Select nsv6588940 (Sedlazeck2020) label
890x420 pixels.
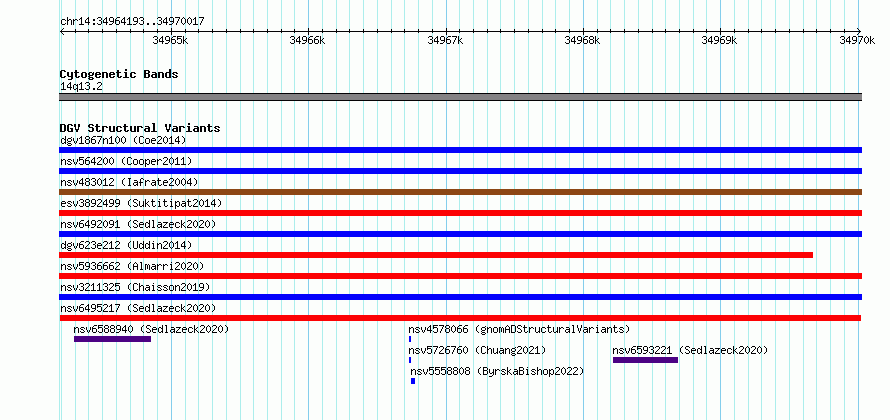151,329
